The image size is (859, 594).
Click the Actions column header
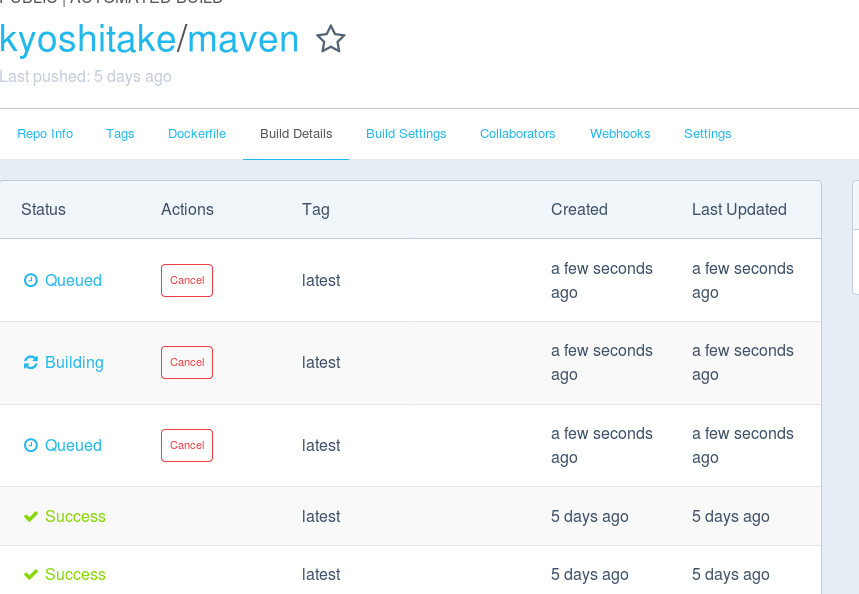[187, 209]
